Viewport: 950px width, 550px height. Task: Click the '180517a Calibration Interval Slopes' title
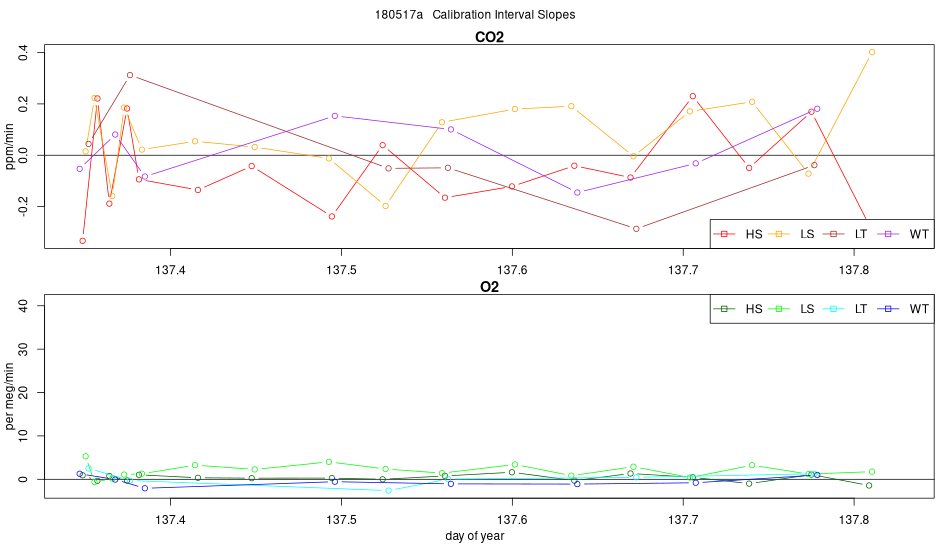pos(475,15)
